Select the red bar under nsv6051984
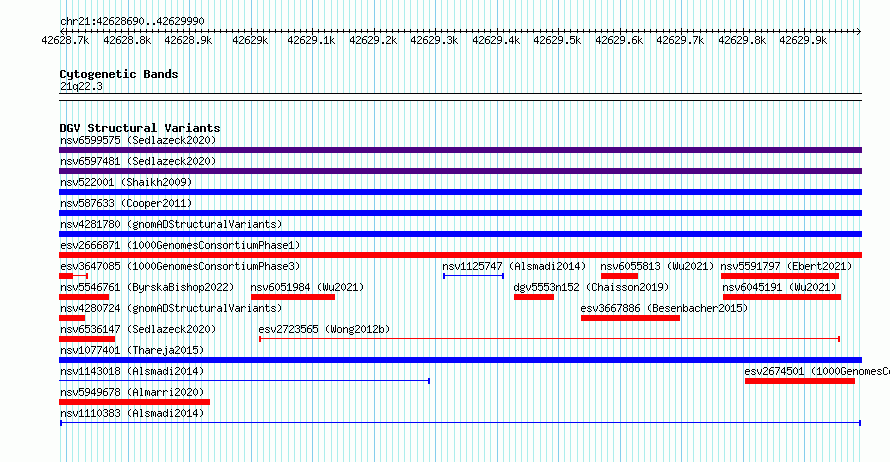Image resolution: width=890 pixels, height=462 pixels. tap(293, 297)
